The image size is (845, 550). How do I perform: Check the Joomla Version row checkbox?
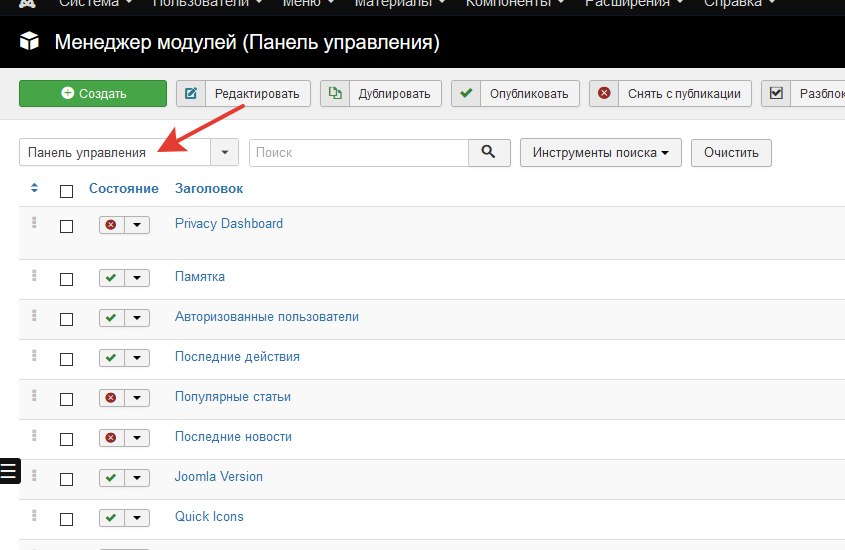tap(66, 479)
